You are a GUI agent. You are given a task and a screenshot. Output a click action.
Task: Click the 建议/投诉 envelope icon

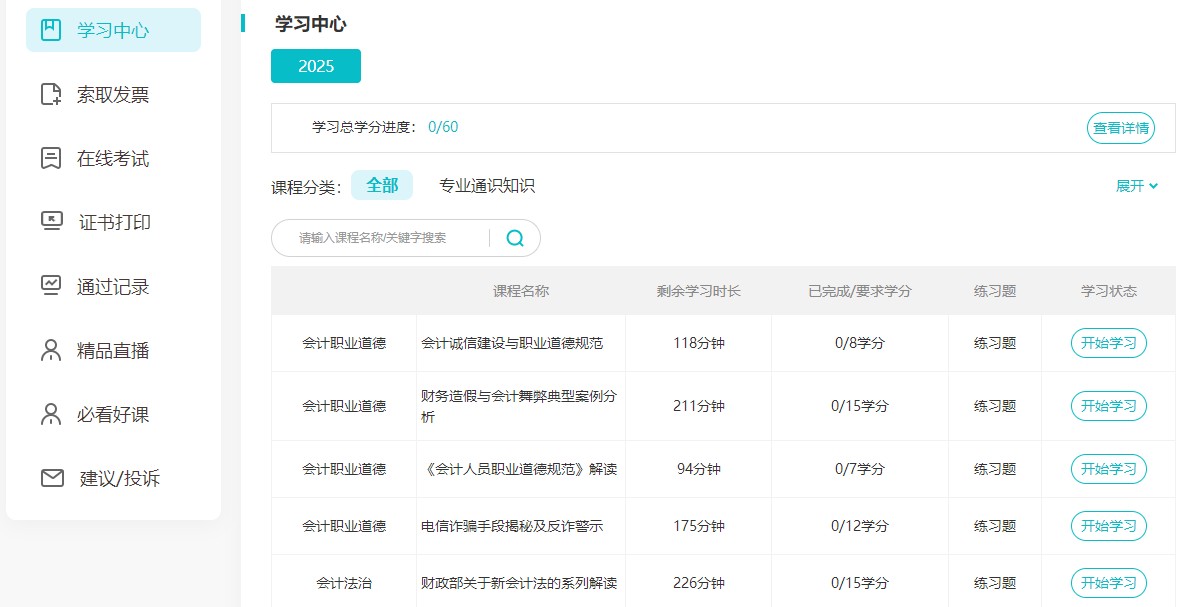click(52, 478)
